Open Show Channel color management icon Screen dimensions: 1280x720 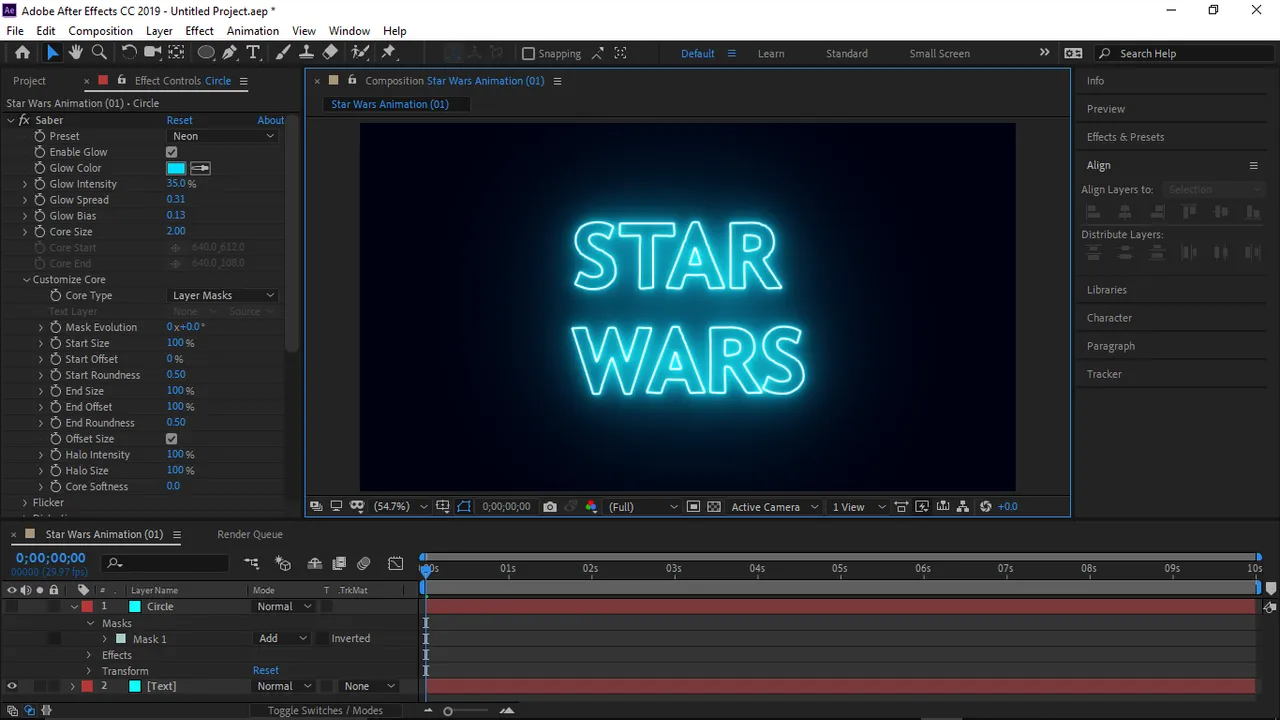(591, 507)
